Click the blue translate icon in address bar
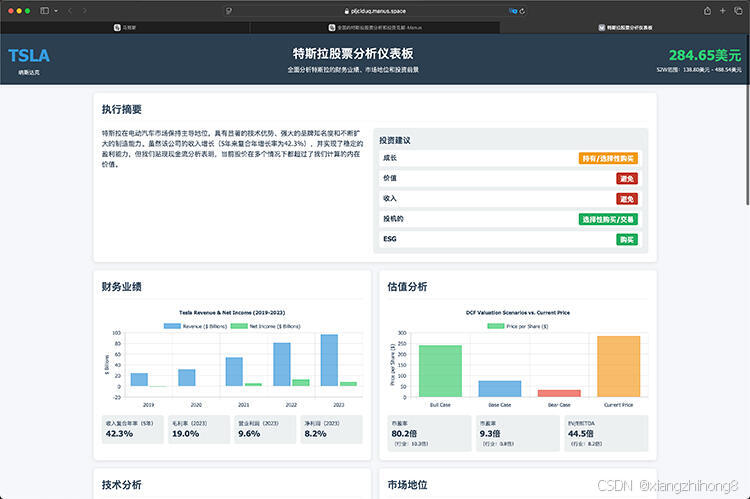750x499 pixels. click(x=513, y=11)
